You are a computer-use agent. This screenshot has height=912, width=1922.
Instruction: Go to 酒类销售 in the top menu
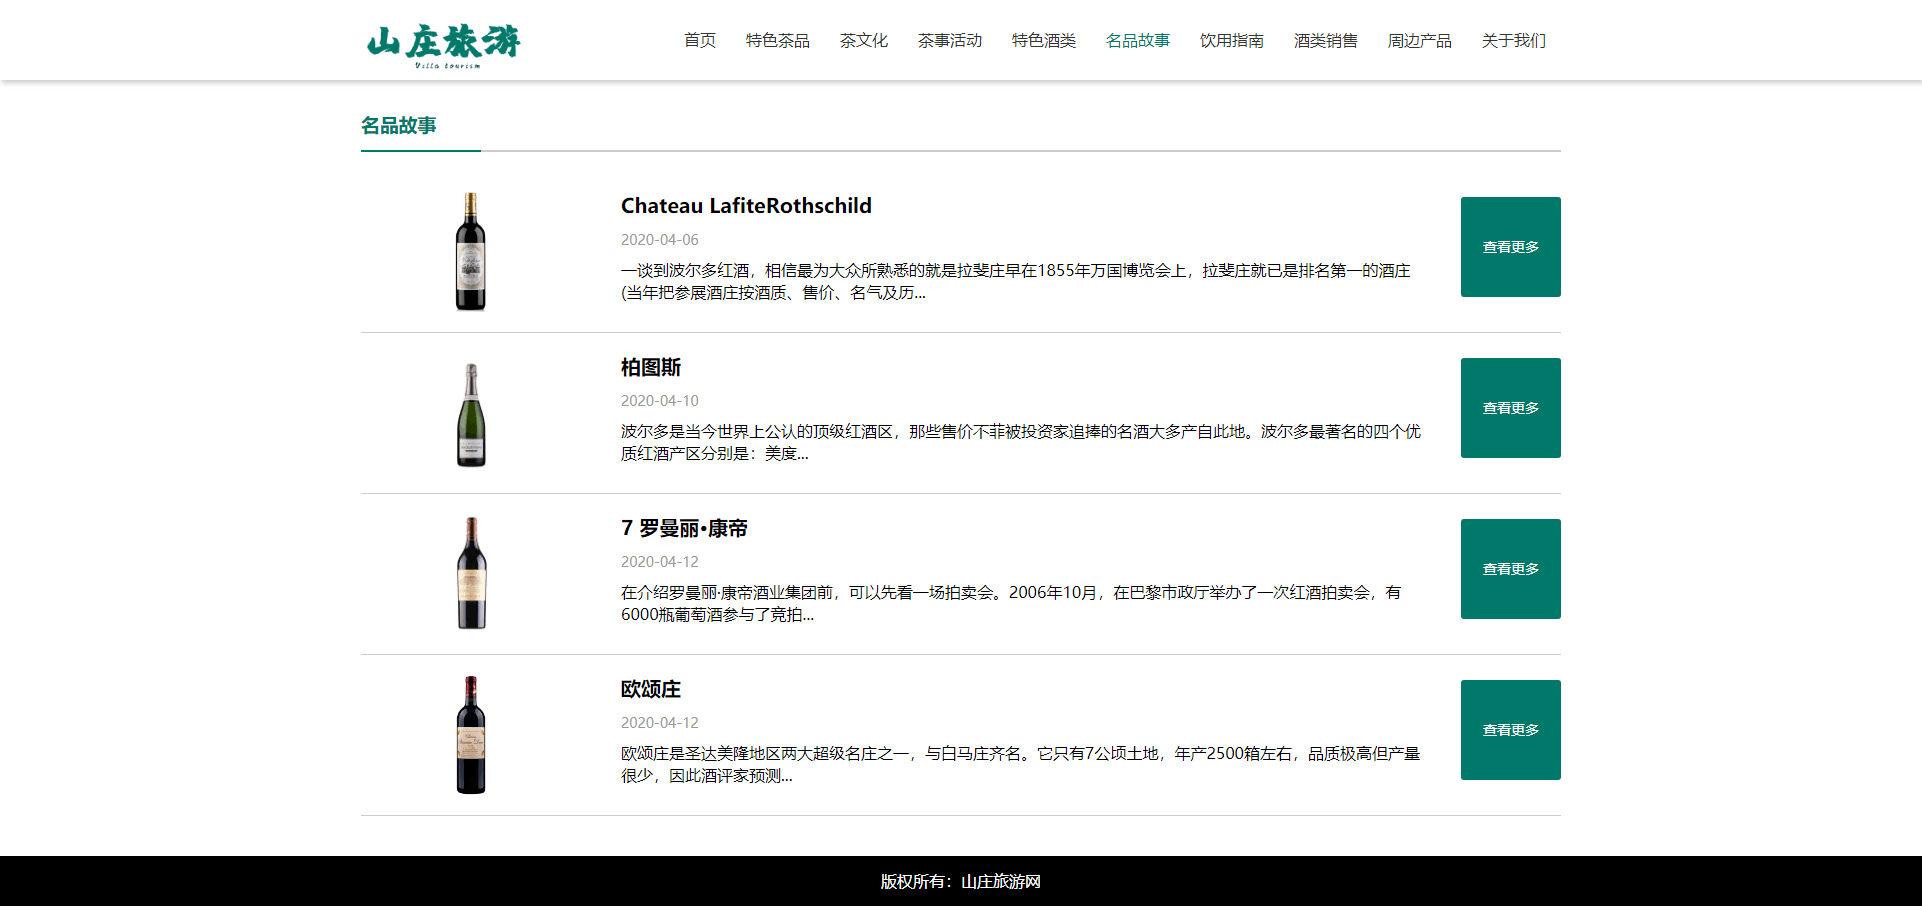[x=1326, y=41]
